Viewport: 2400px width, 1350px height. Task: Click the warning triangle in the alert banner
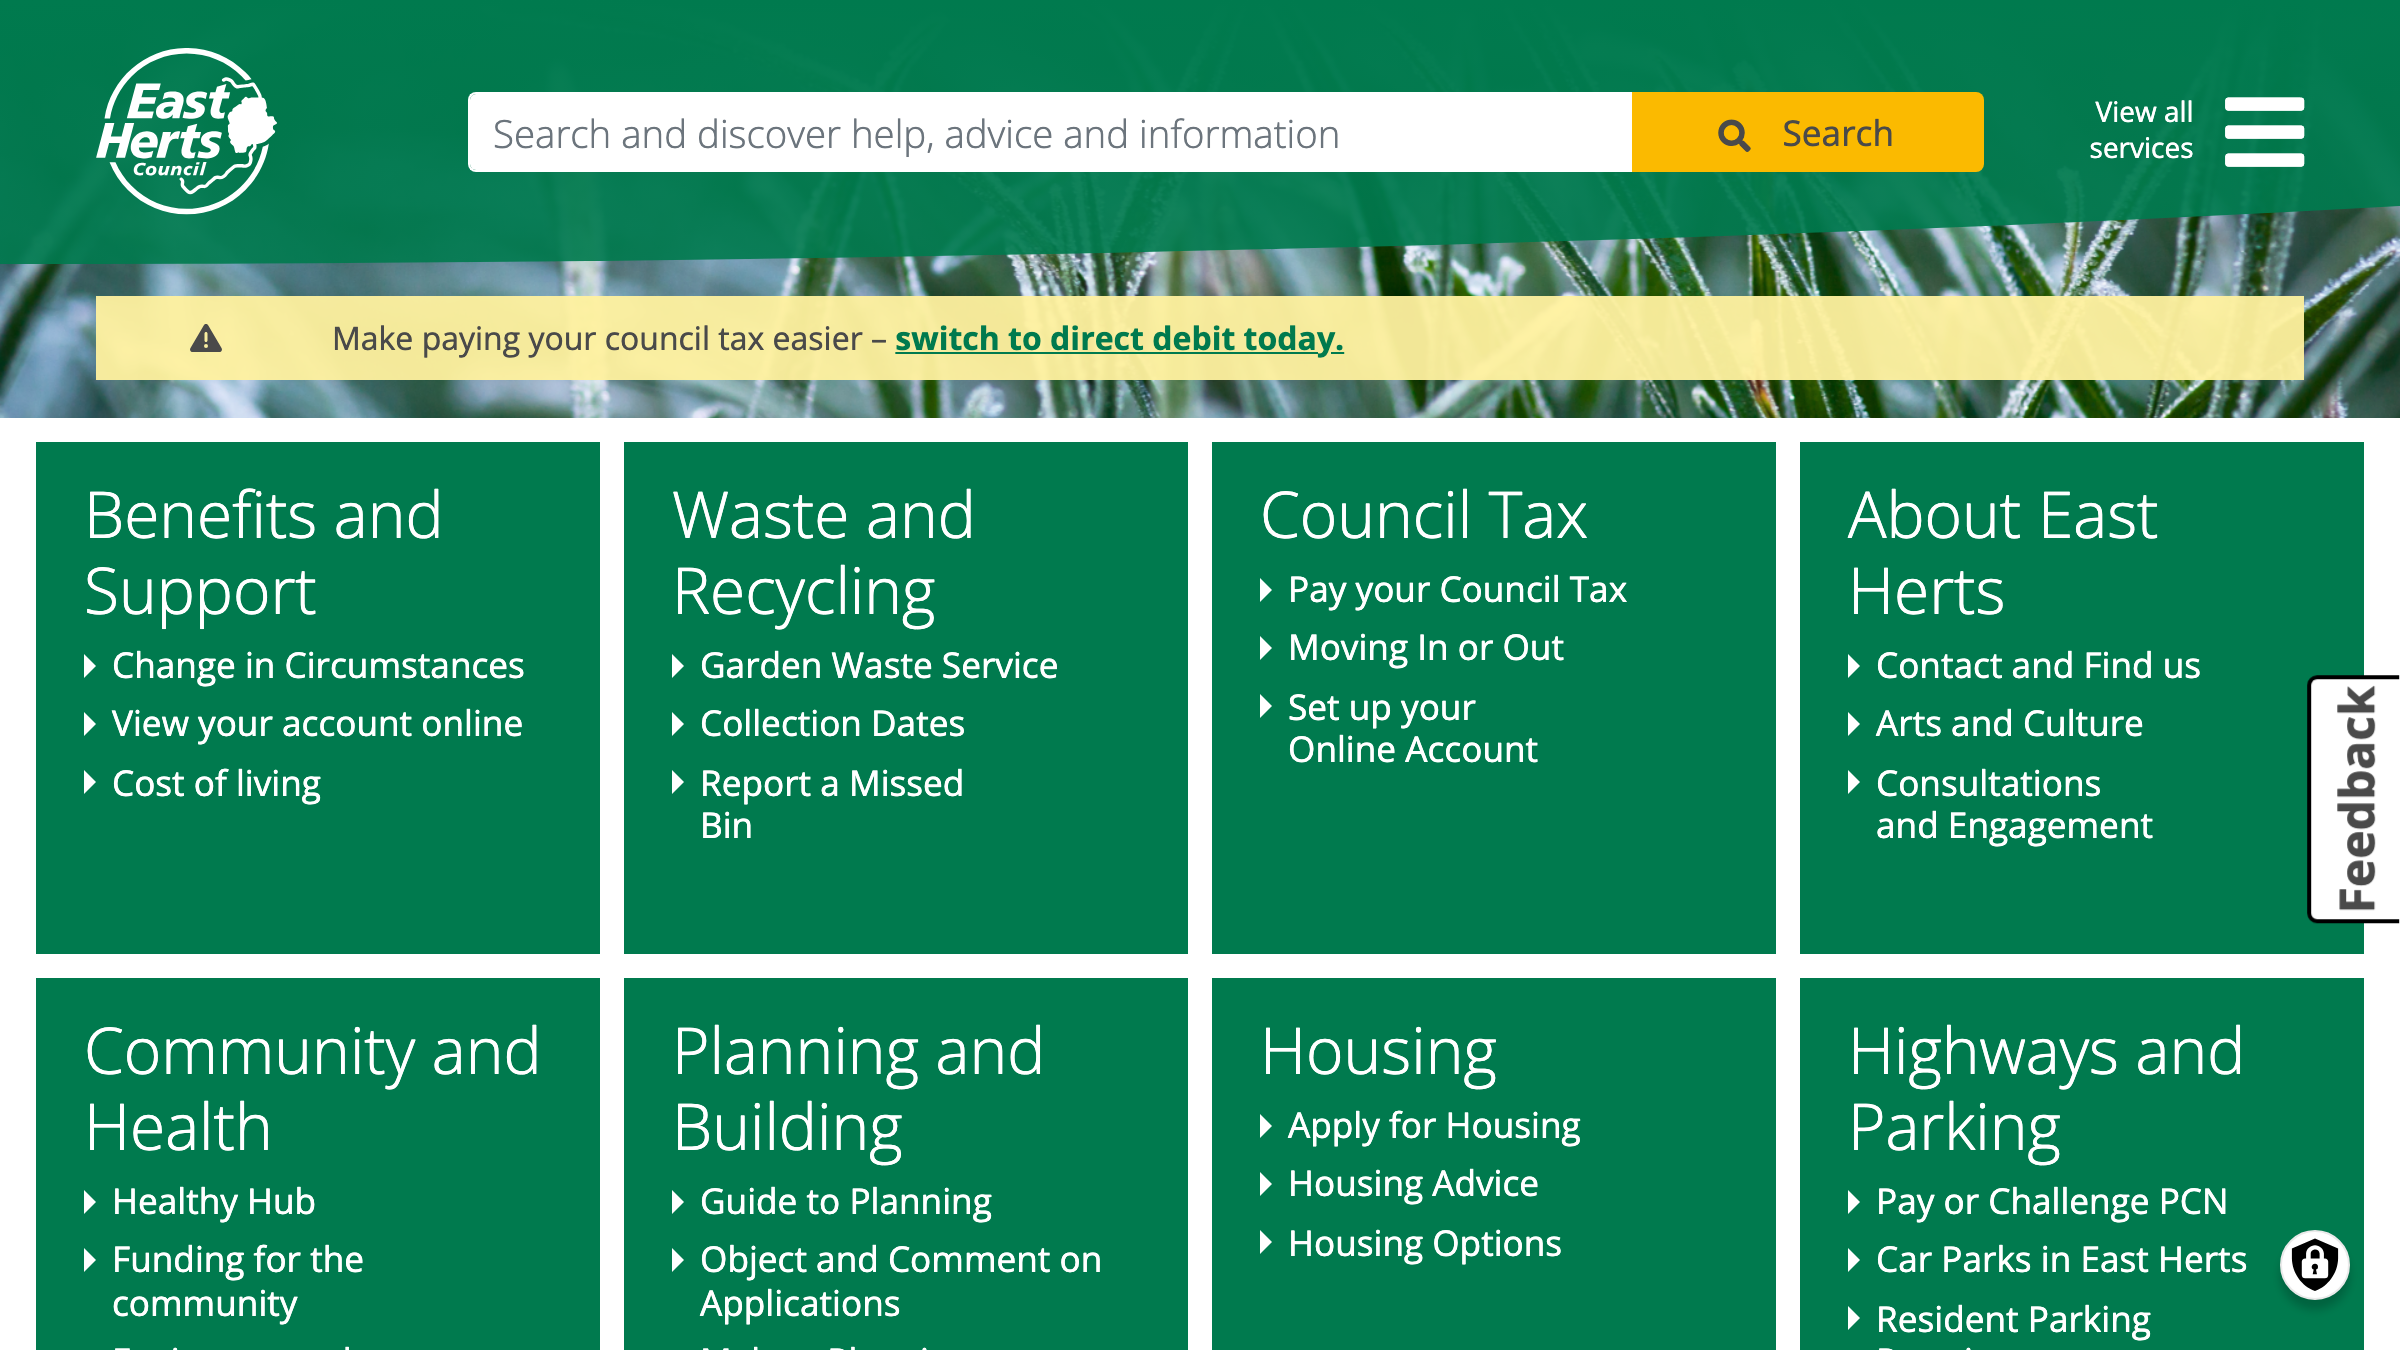pos(205,338)
